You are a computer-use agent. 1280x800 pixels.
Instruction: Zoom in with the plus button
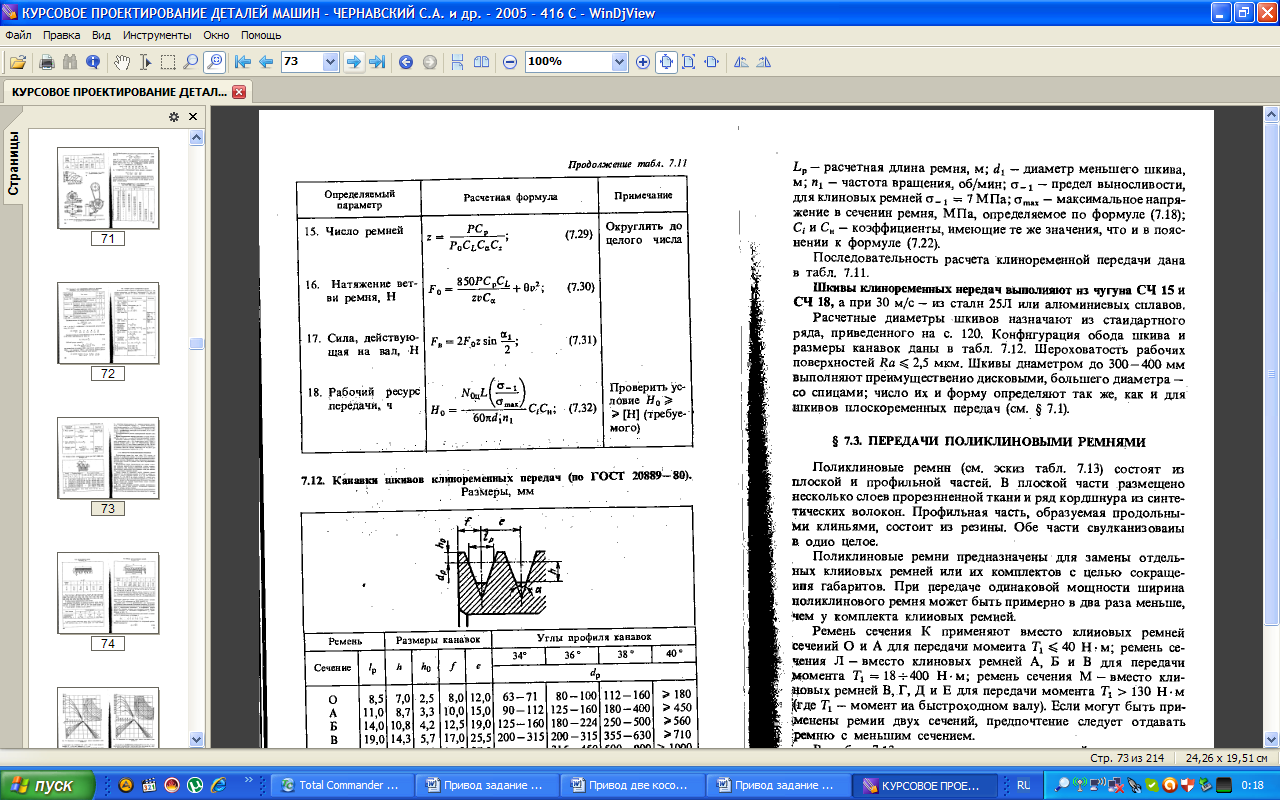[643, 62]
